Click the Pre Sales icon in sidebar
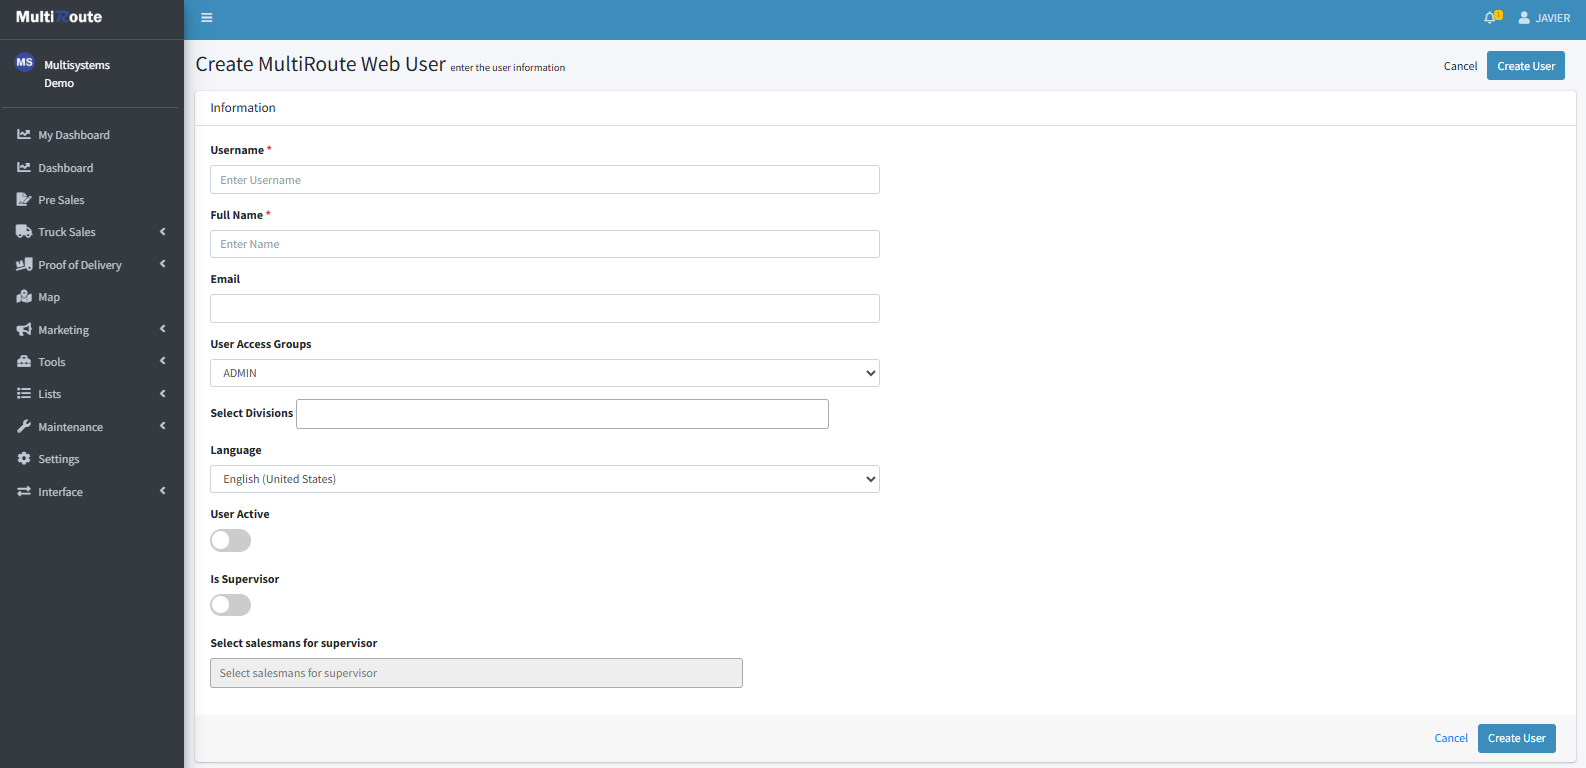The height and width of the screenshot is (768, 1586). (24, 200)
